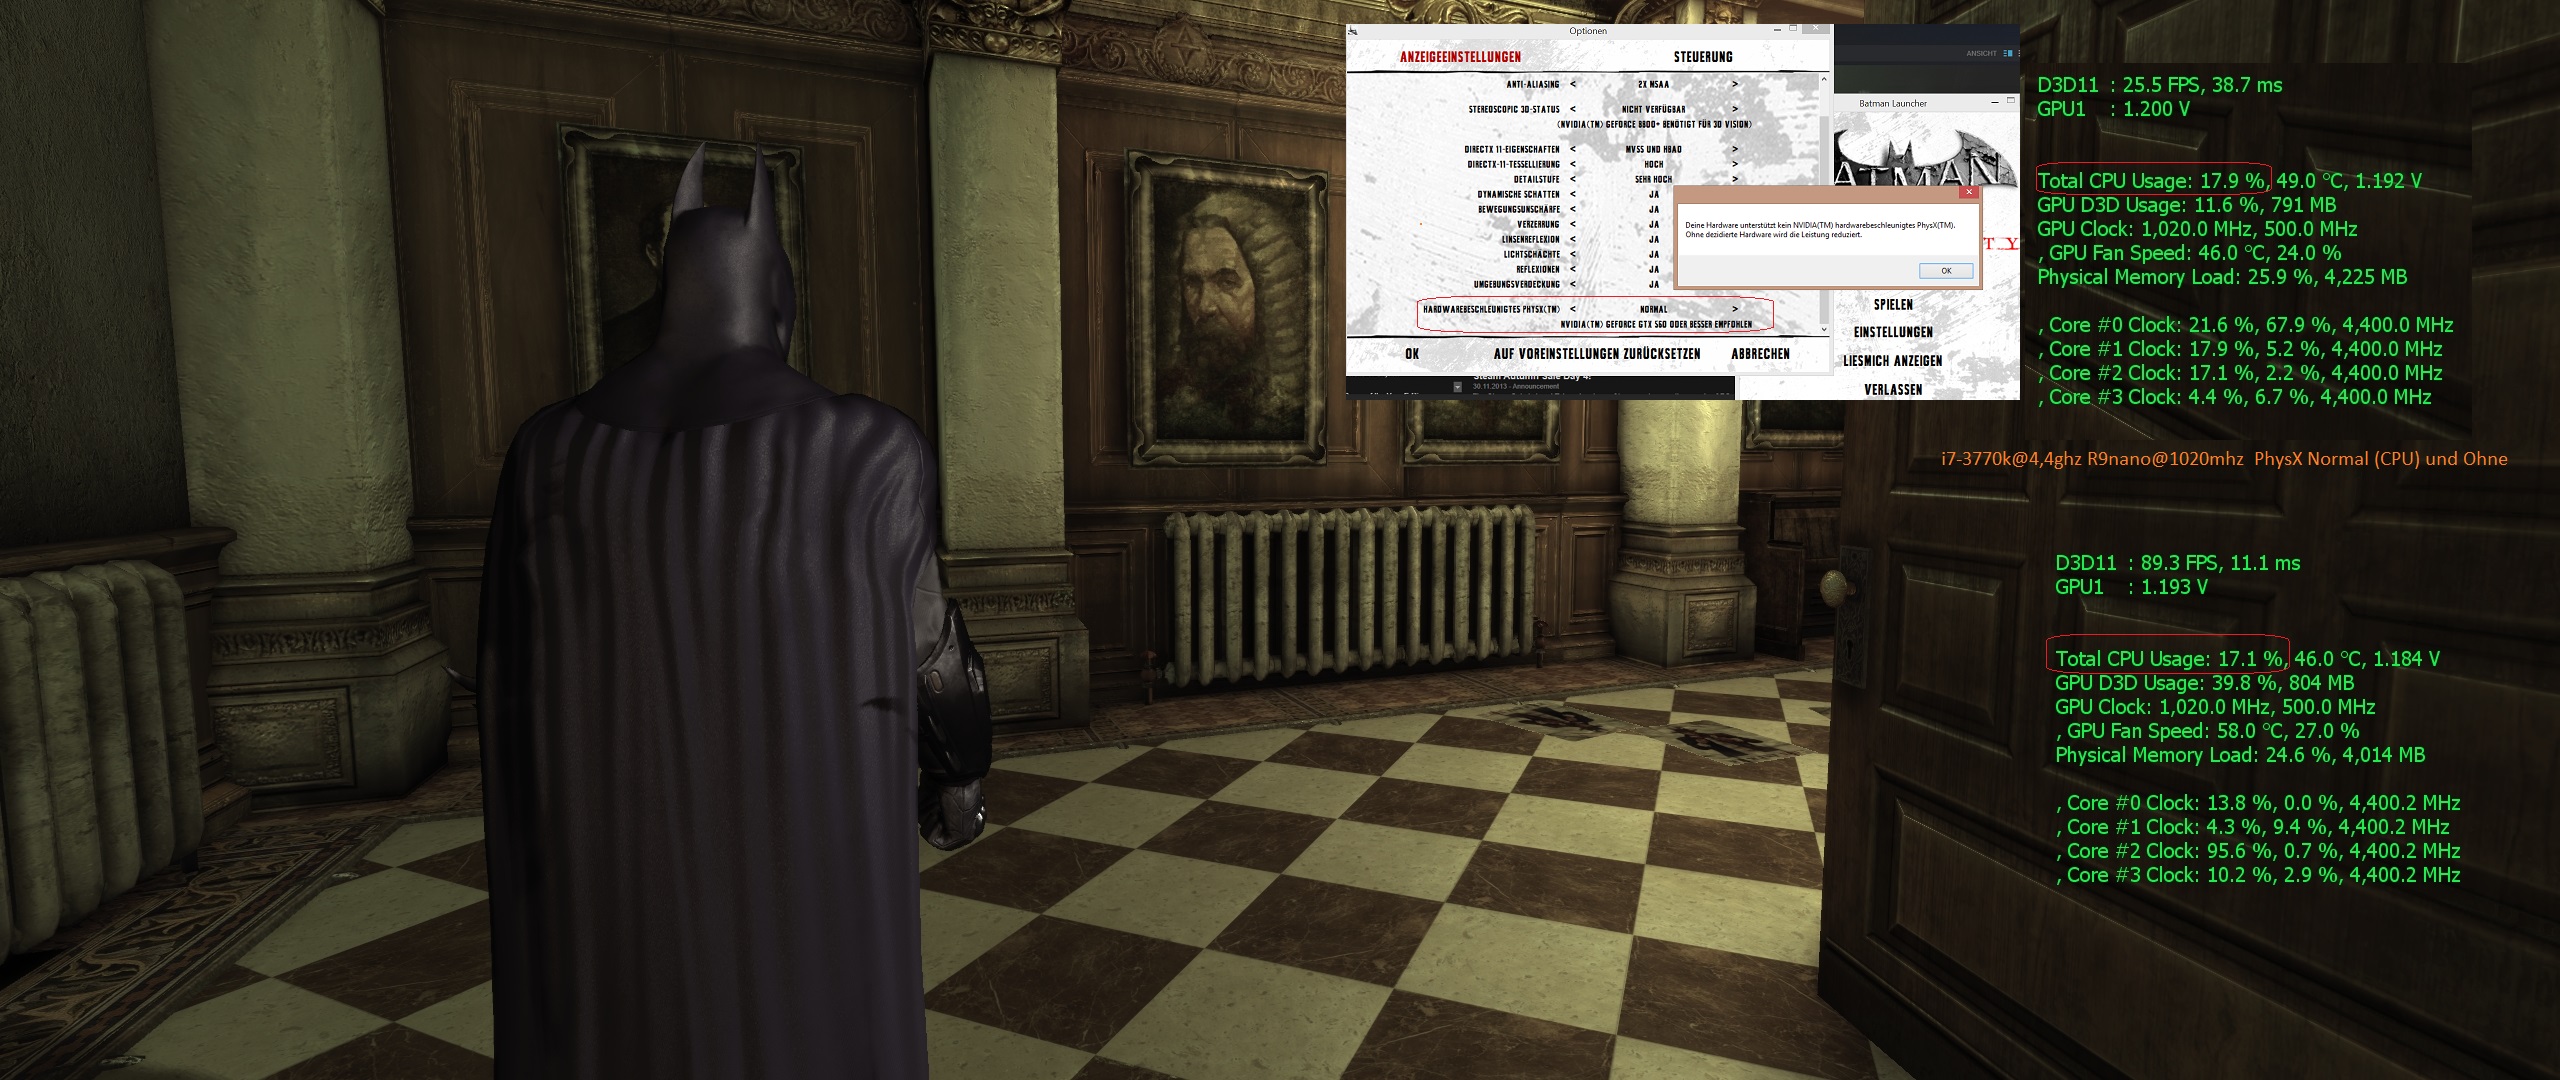
Task: Increase Hardwarebeschleunigtes PhysX with right arrow
Action: pyautogui.click(x=1734, y=309)
